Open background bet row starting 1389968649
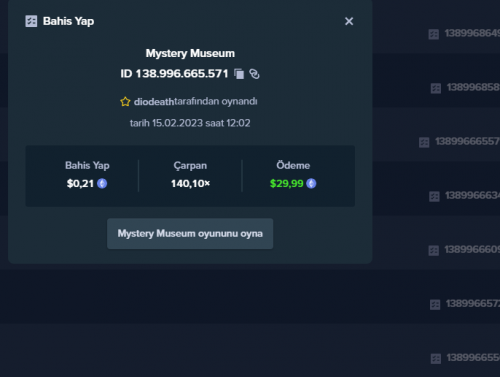The width and height of the screenshot is (500, 377). (472, 33)
